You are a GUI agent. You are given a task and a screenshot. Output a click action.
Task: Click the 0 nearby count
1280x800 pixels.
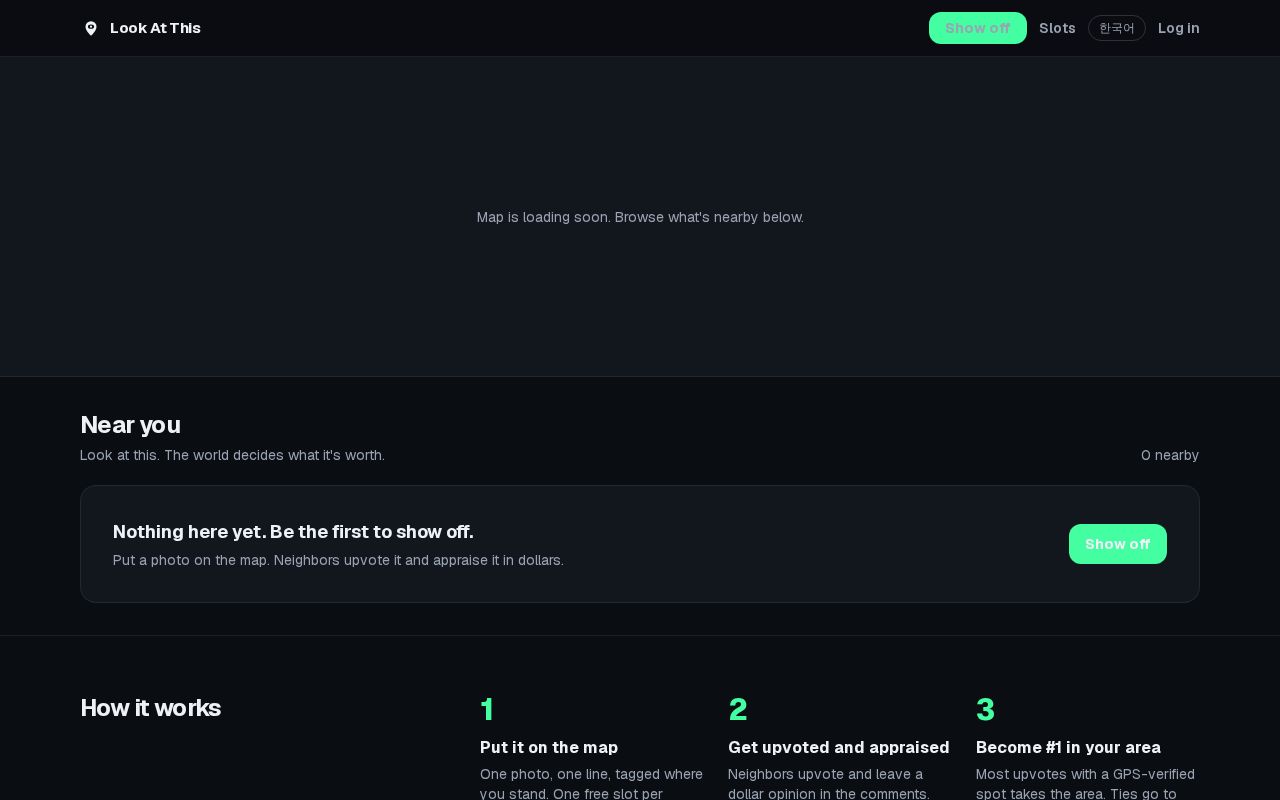[x=1170, y=455]
